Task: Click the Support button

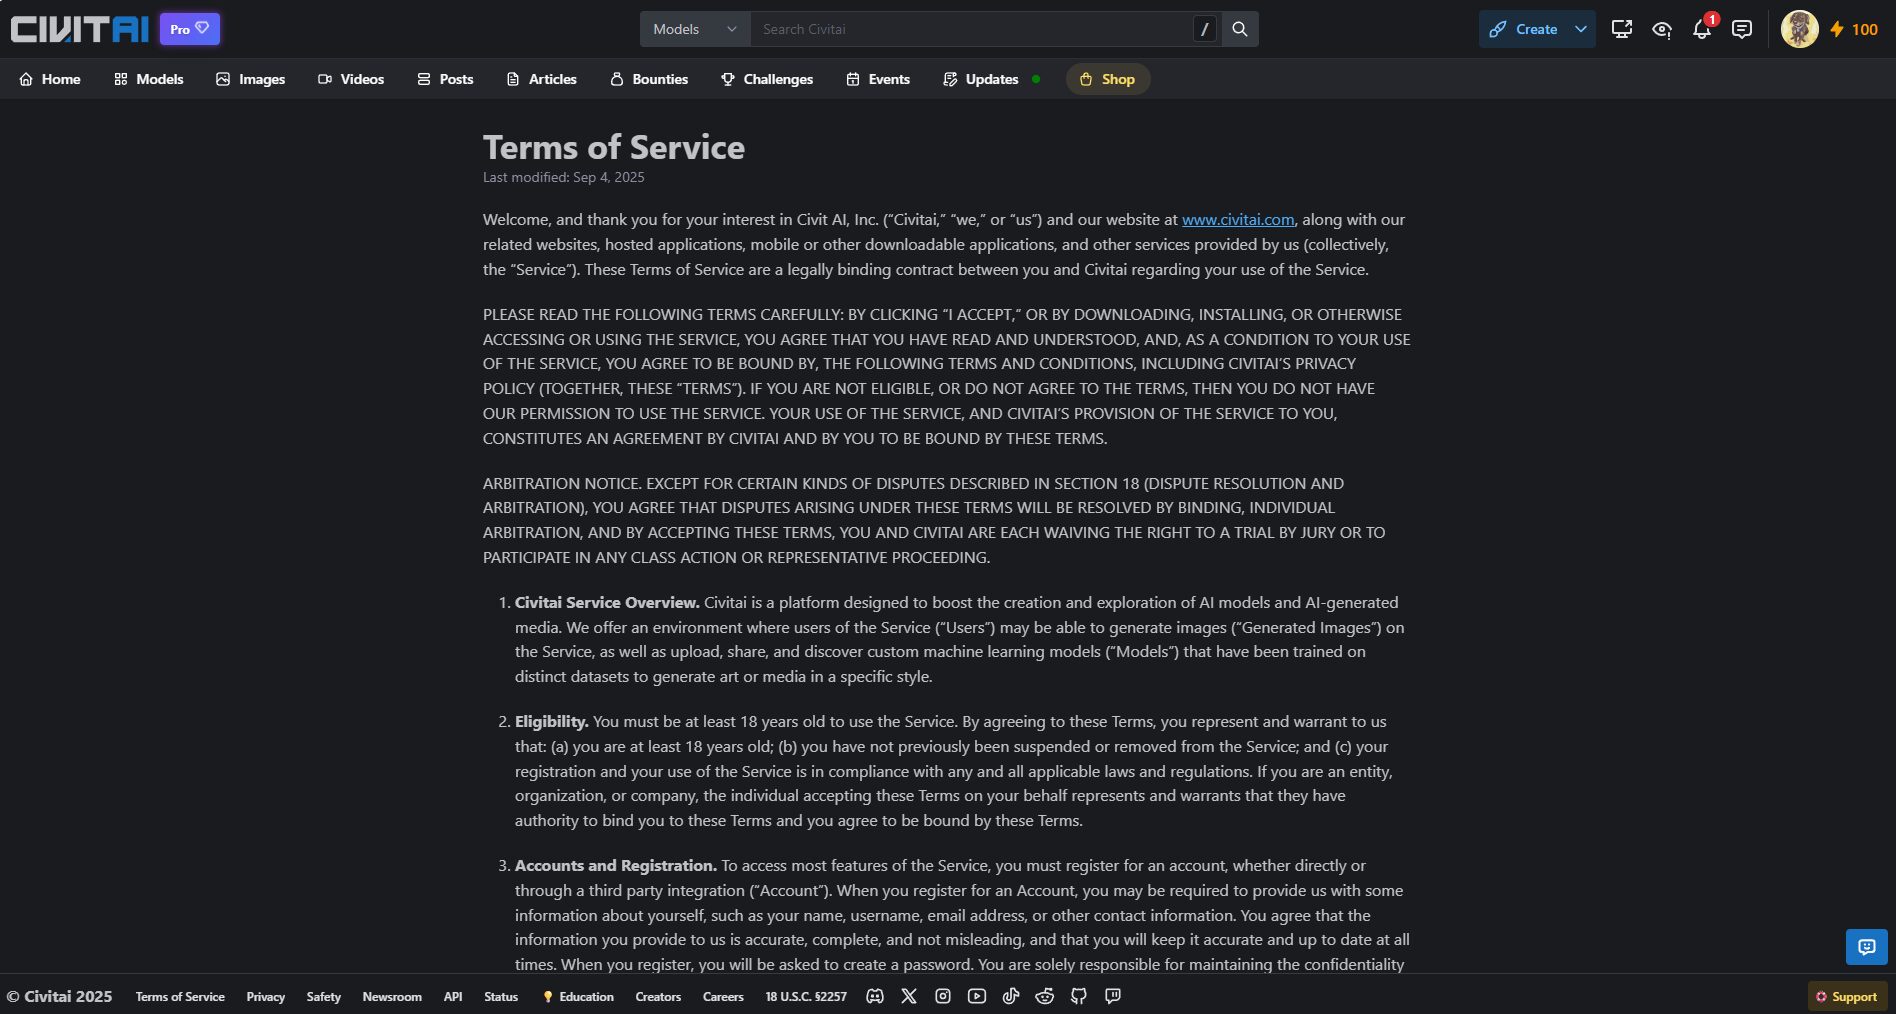Action: click(x=1847, y=996)
